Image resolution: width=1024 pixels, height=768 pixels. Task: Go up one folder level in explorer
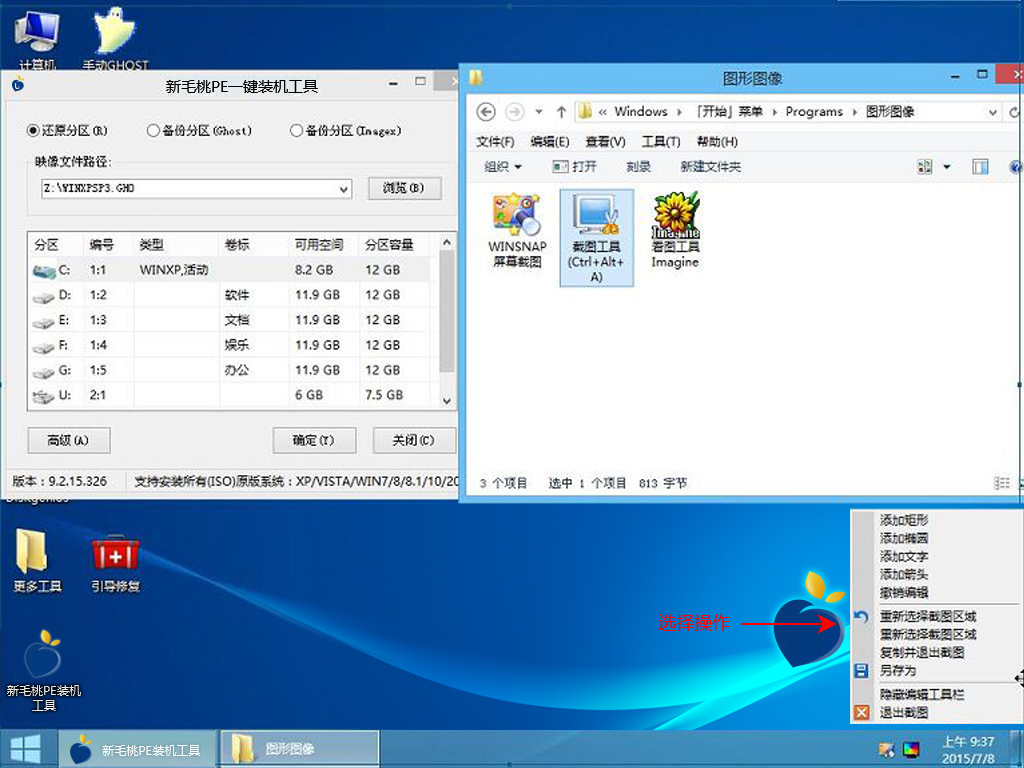coord(561,112)
